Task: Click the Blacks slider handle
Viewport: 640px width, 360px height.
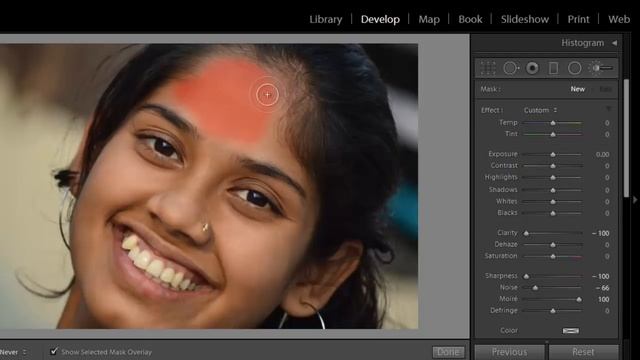Action: point(553,213)
